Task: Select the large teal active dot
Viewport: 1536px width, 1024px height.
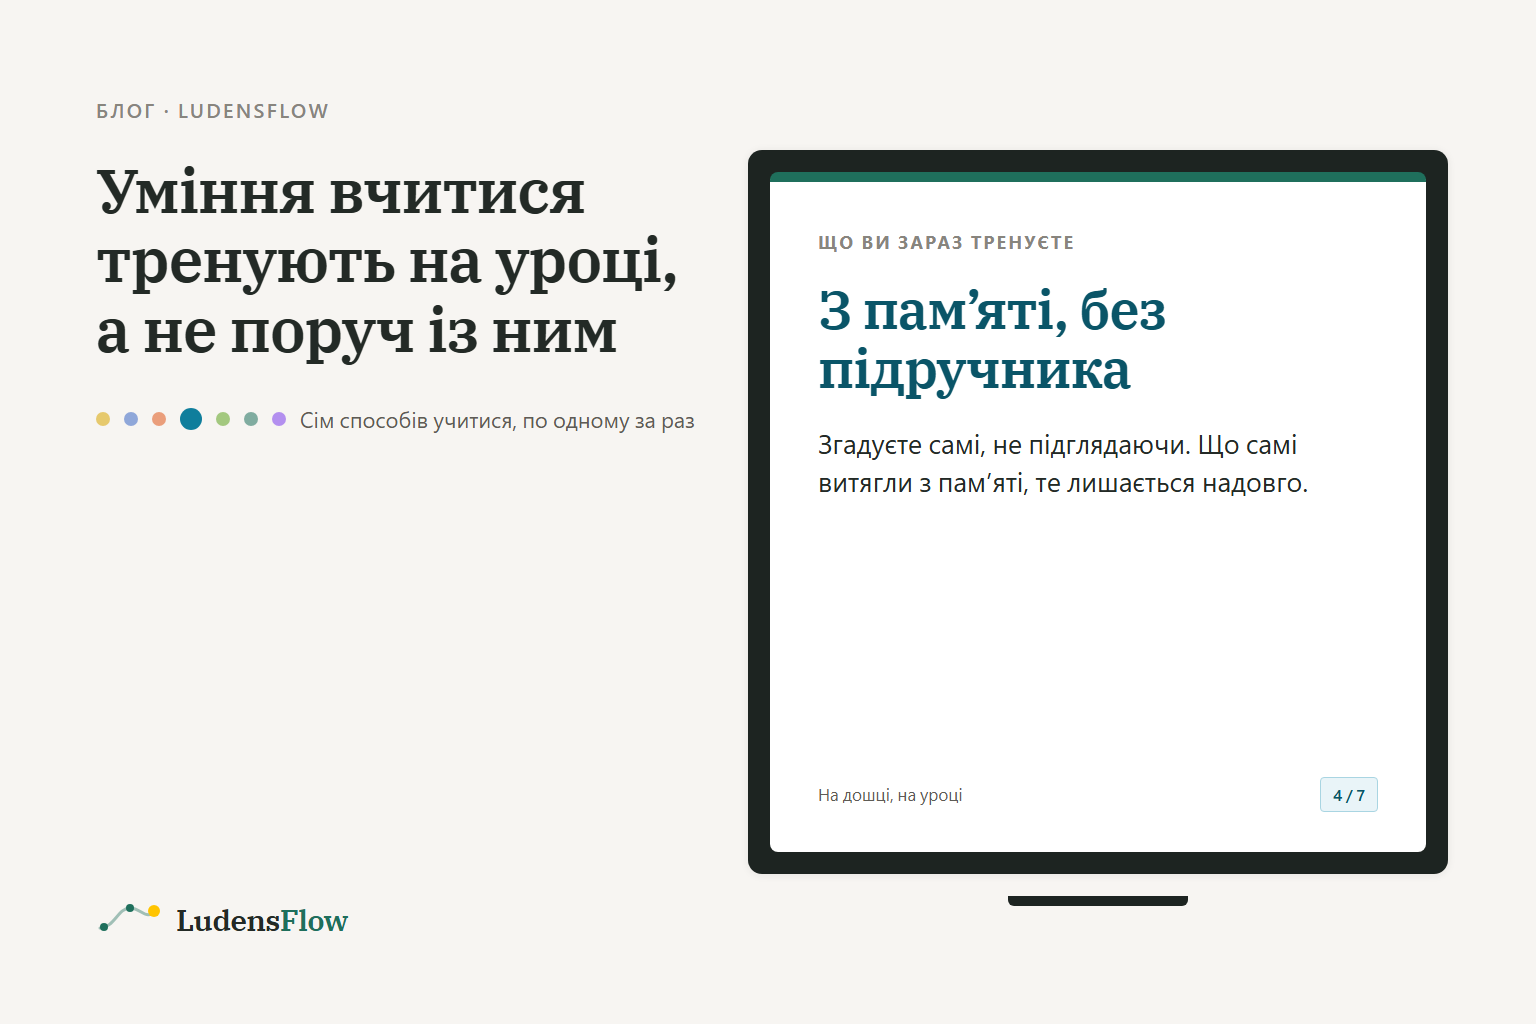Action: pos(191,419)
